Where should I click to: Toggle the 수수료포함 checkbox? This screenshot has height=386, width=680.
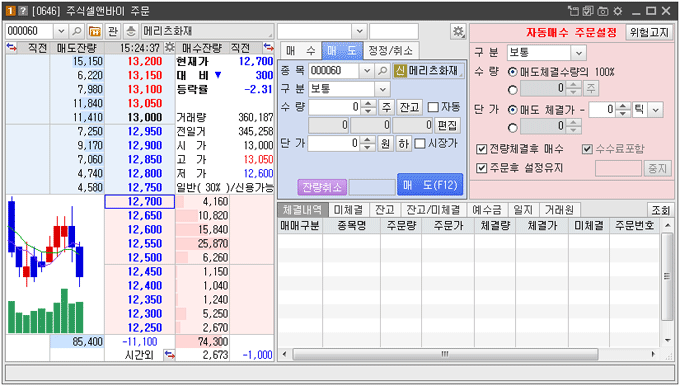(x=587, y=150)
